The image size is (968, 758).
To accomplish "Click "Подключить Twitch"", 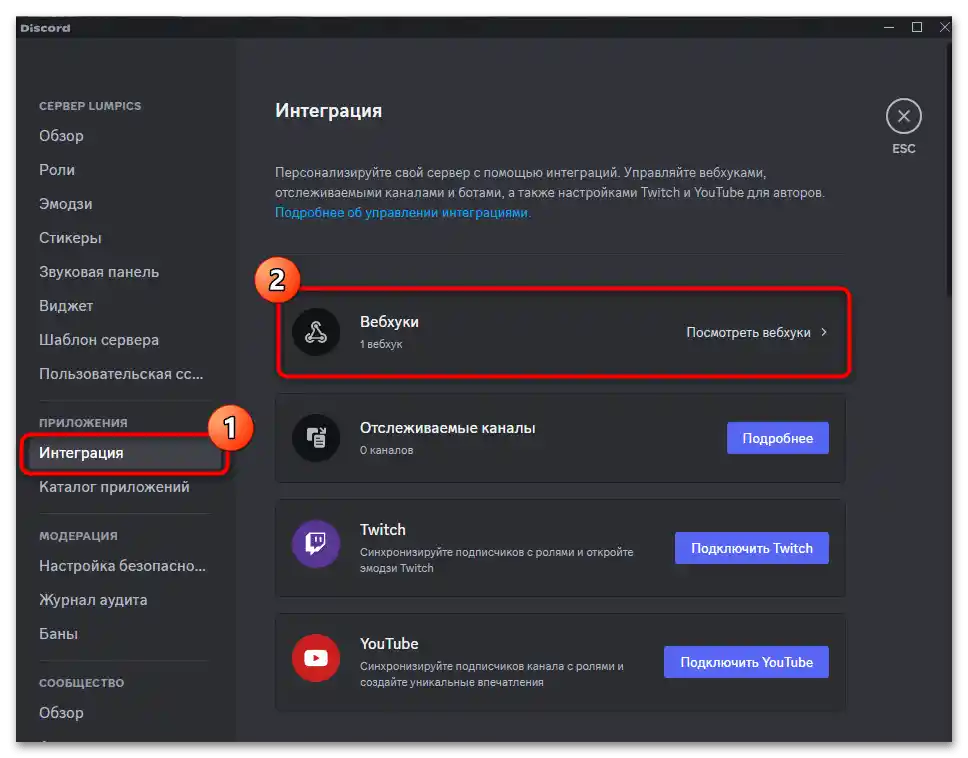I will 751,547.
